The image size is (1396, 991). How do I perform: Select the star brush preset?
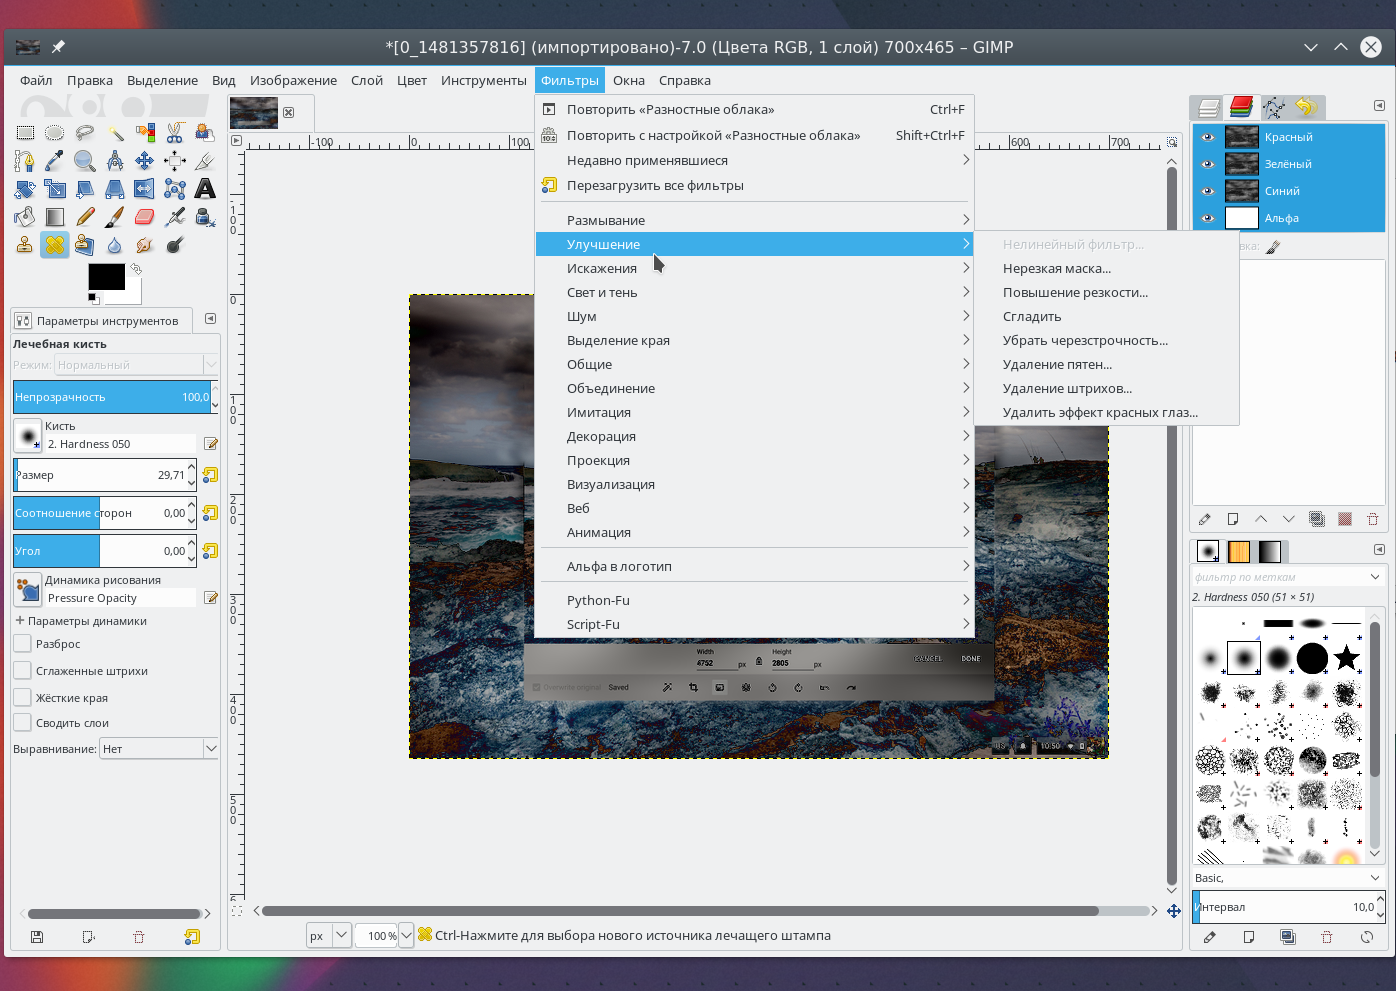pos(1347,657)
